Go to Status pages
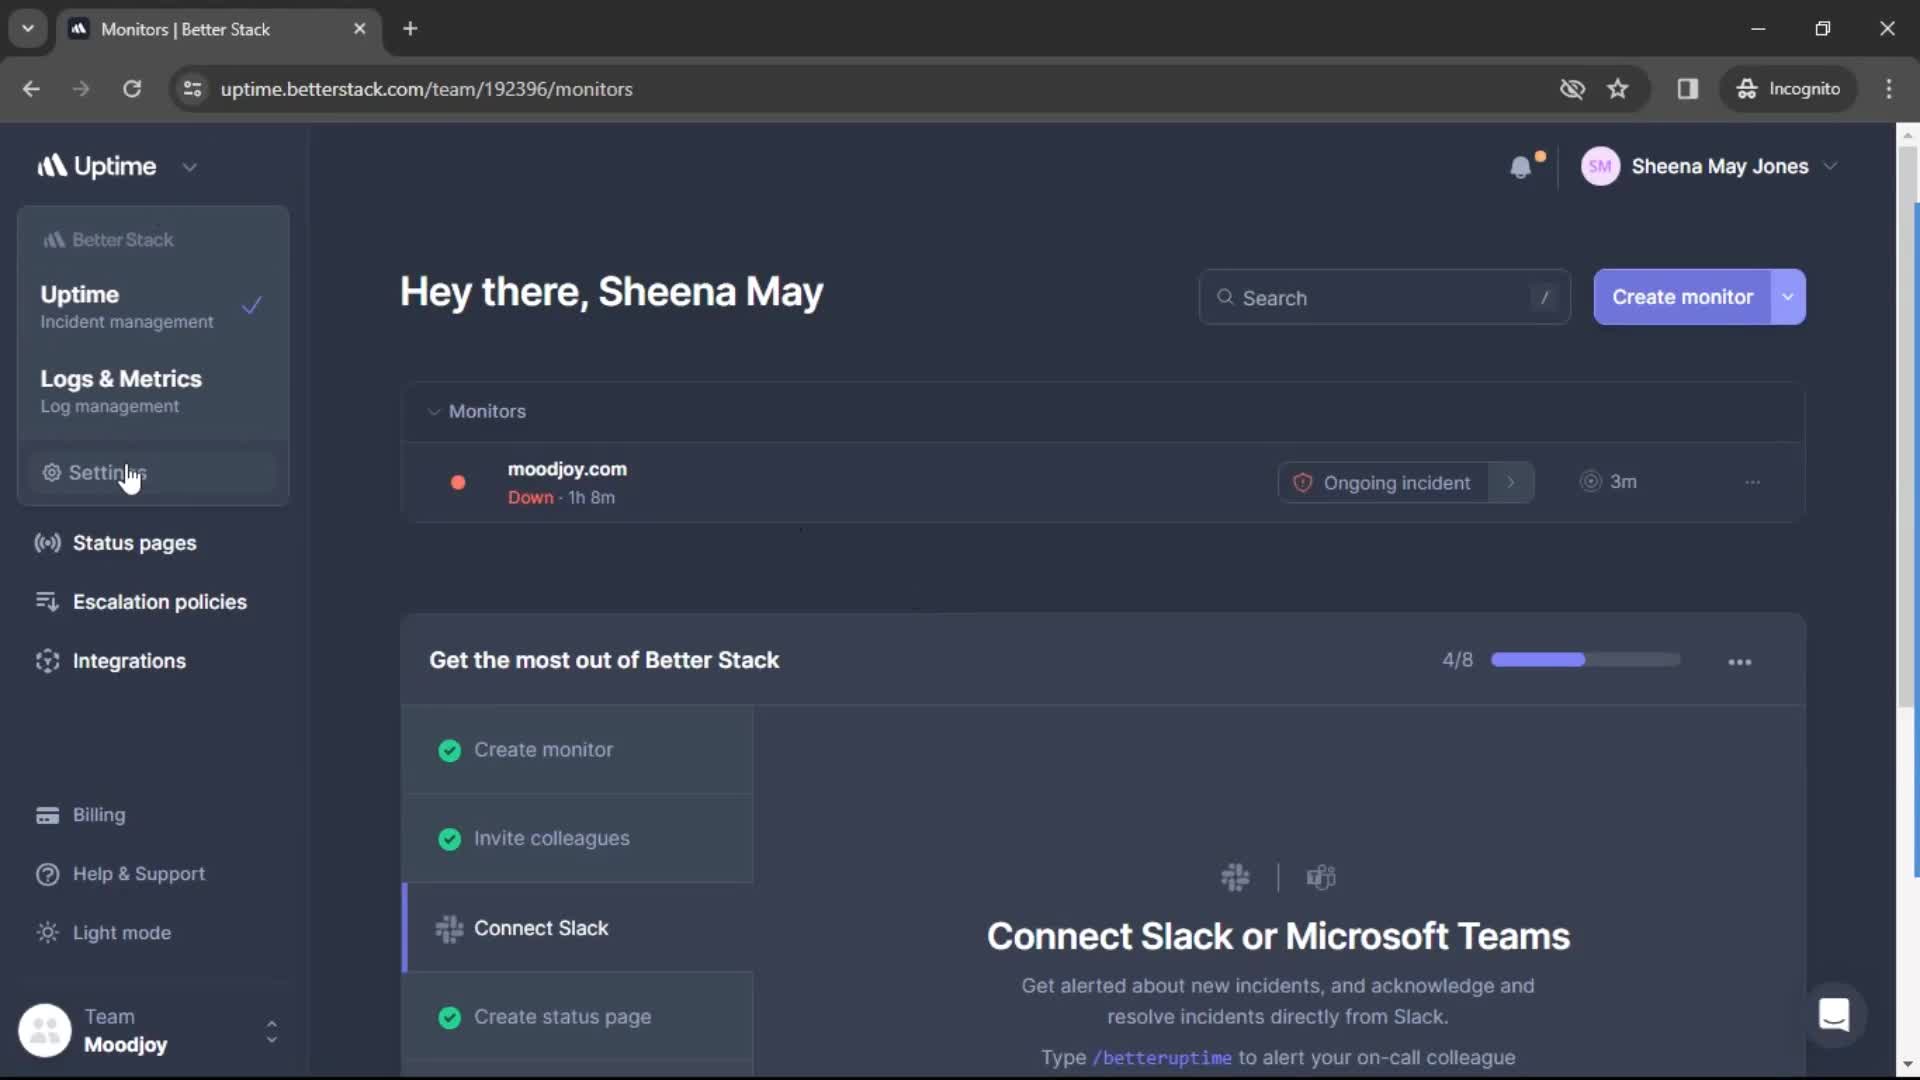 [134, 543]
